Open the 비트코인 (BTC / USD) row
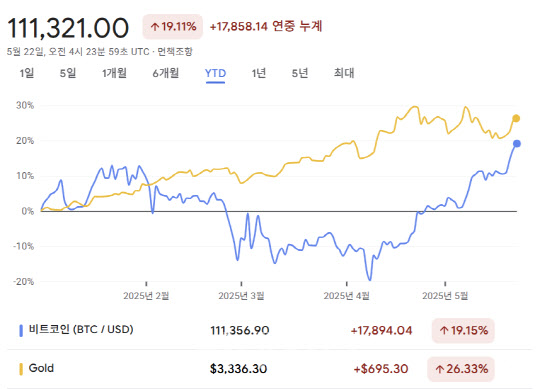Screen dimensions: 552x389 269,330
